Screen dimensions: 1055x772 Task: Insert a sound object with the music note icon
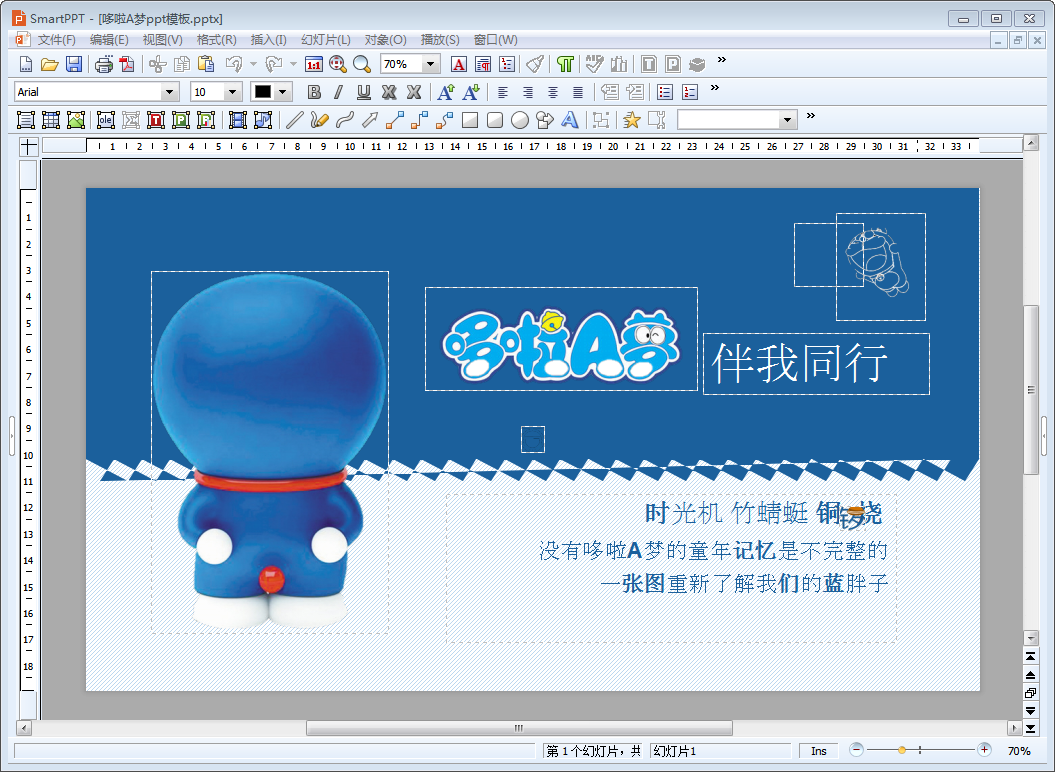click(x=262, y=120)
